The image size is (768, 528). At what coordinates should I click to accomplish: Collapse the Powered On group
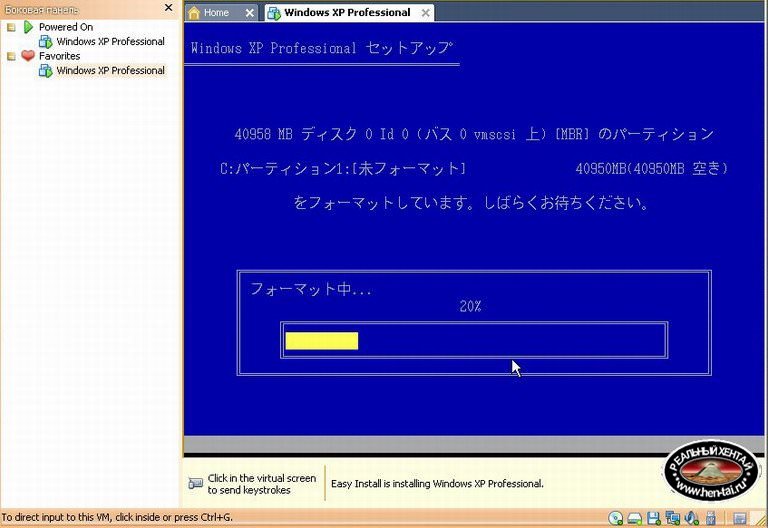tap(11, 27)
